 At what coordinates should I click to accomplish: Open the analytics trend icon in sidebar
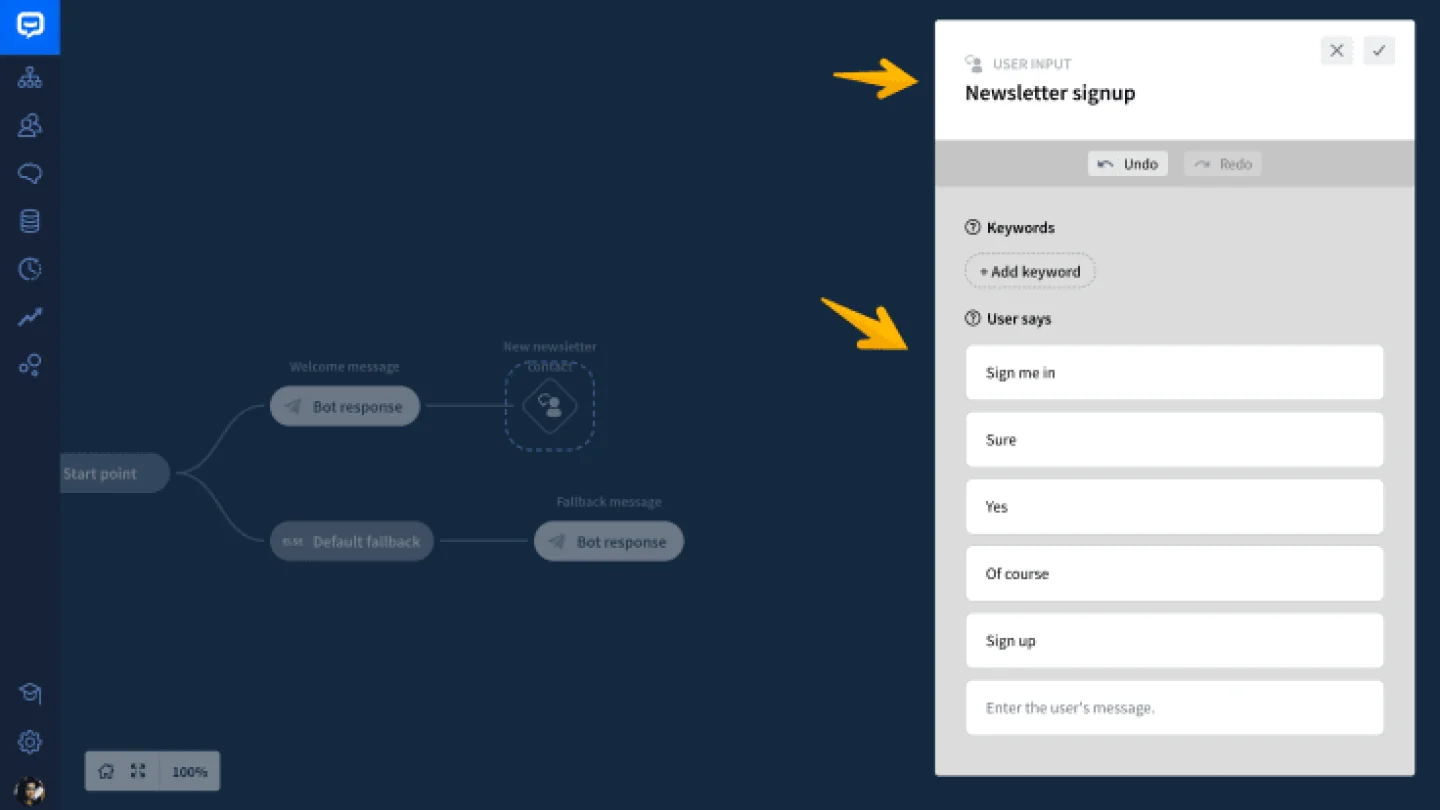click(x=30, y=317)
